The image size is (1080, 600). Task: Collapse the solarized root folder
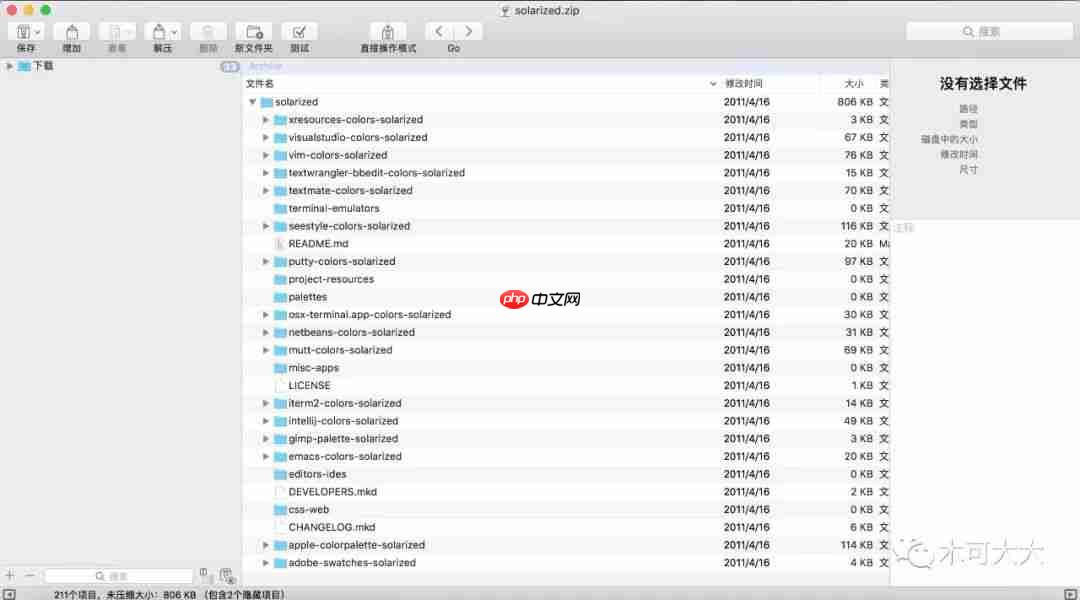253,102
